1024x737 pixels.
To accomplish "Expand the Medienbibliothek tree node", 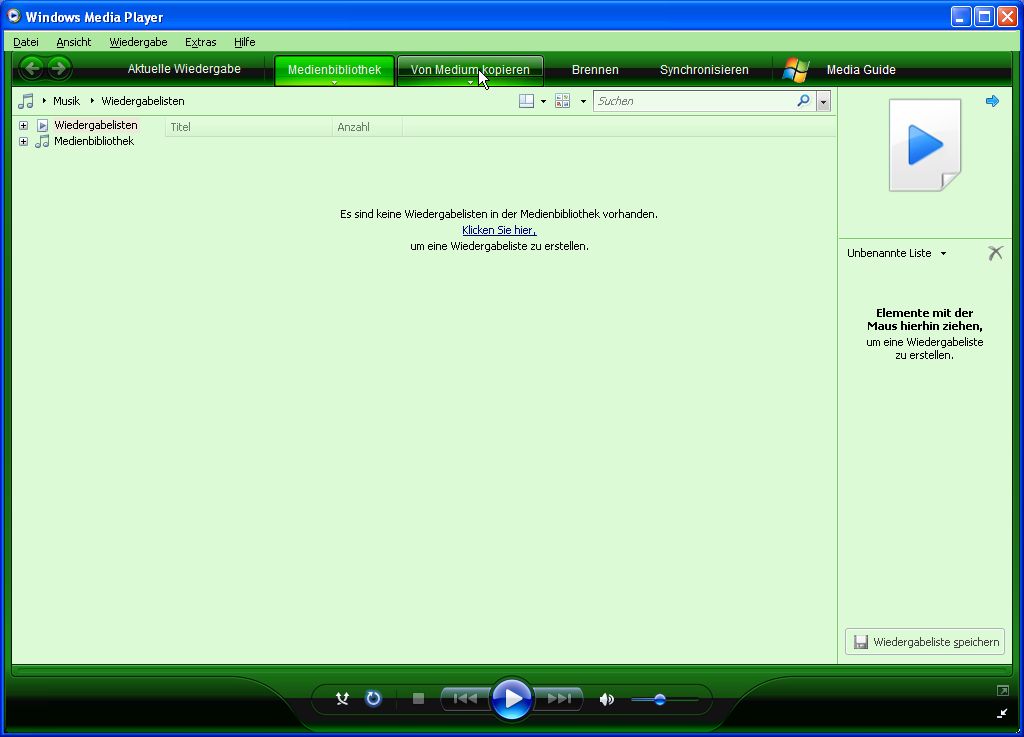I will click(x=24, y=142).
